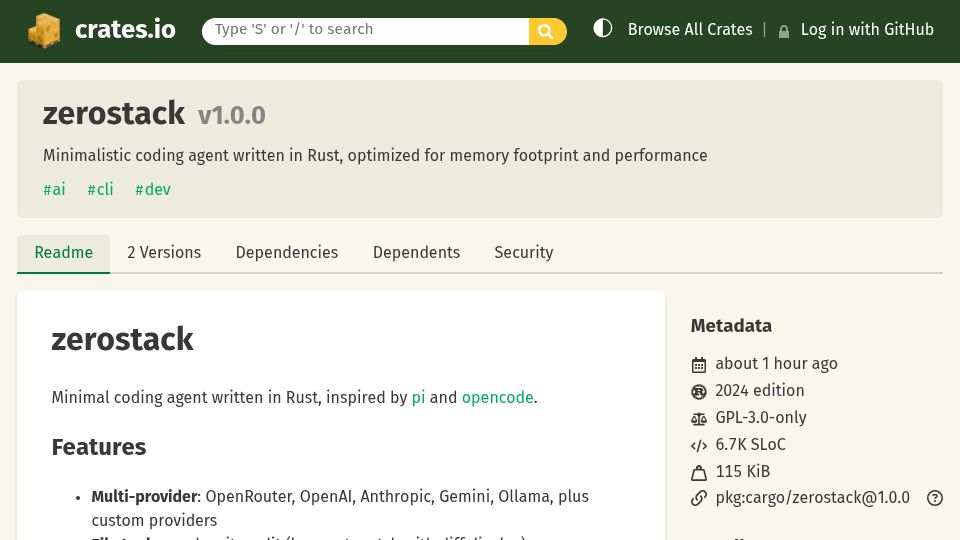This screenshot has height=540, width=960.
Task: Click the calendar icon in Metadata
Action: [x=699, y=365]
